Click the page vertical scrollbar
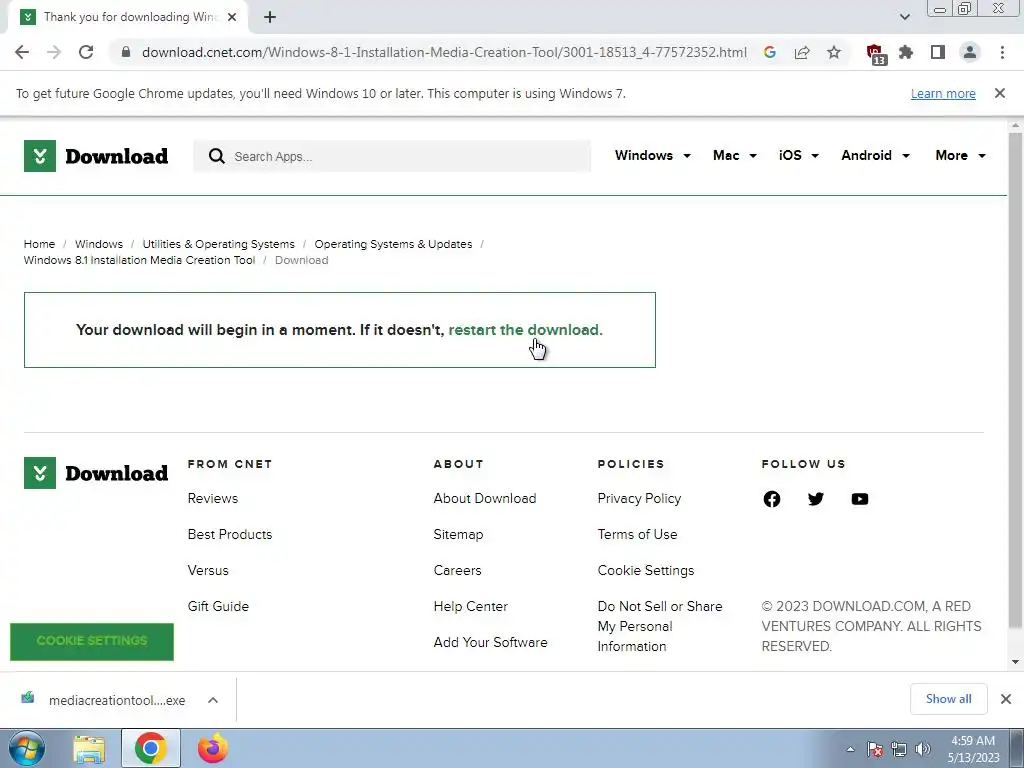Image resolution: width=1024 pixels, height=768 pixels. (x=1015, y=380)
